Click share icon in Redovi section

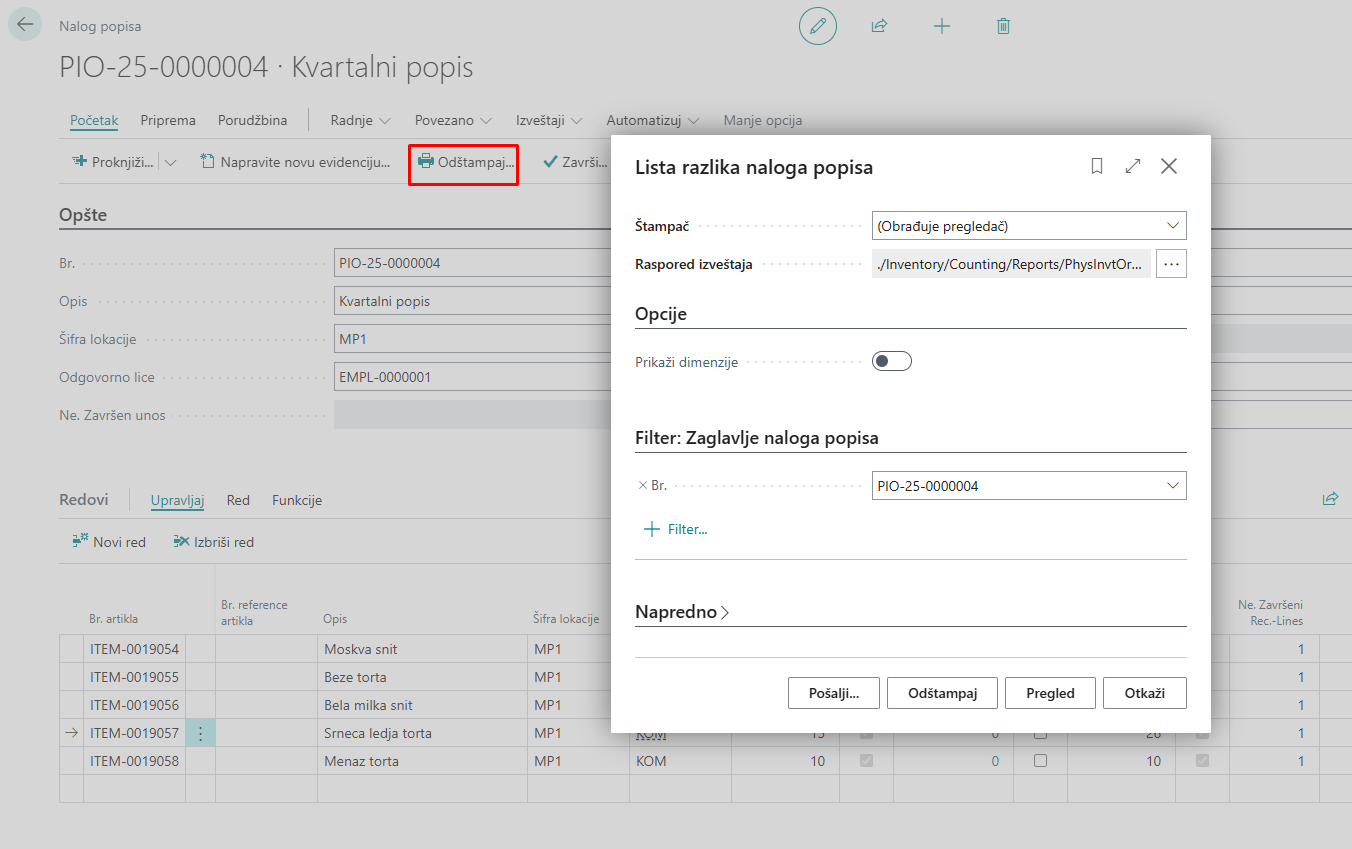[1330, 499]
